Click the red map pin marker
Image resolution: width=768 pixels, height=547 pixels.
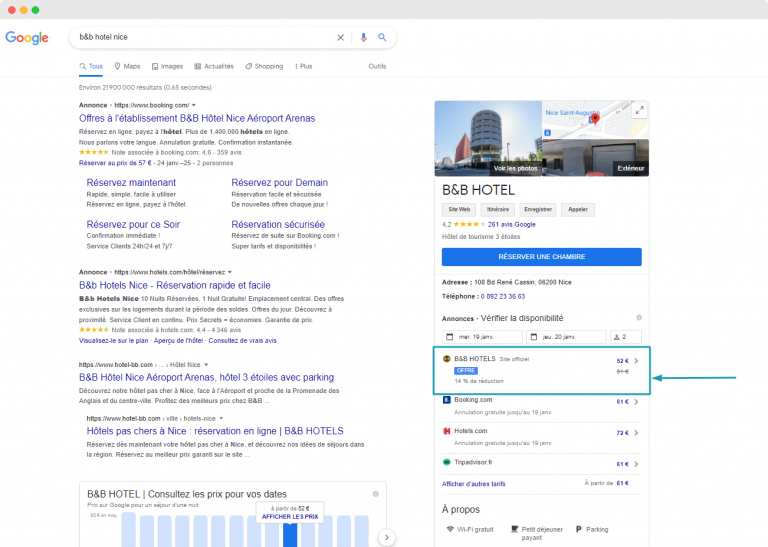pos(595,119)
